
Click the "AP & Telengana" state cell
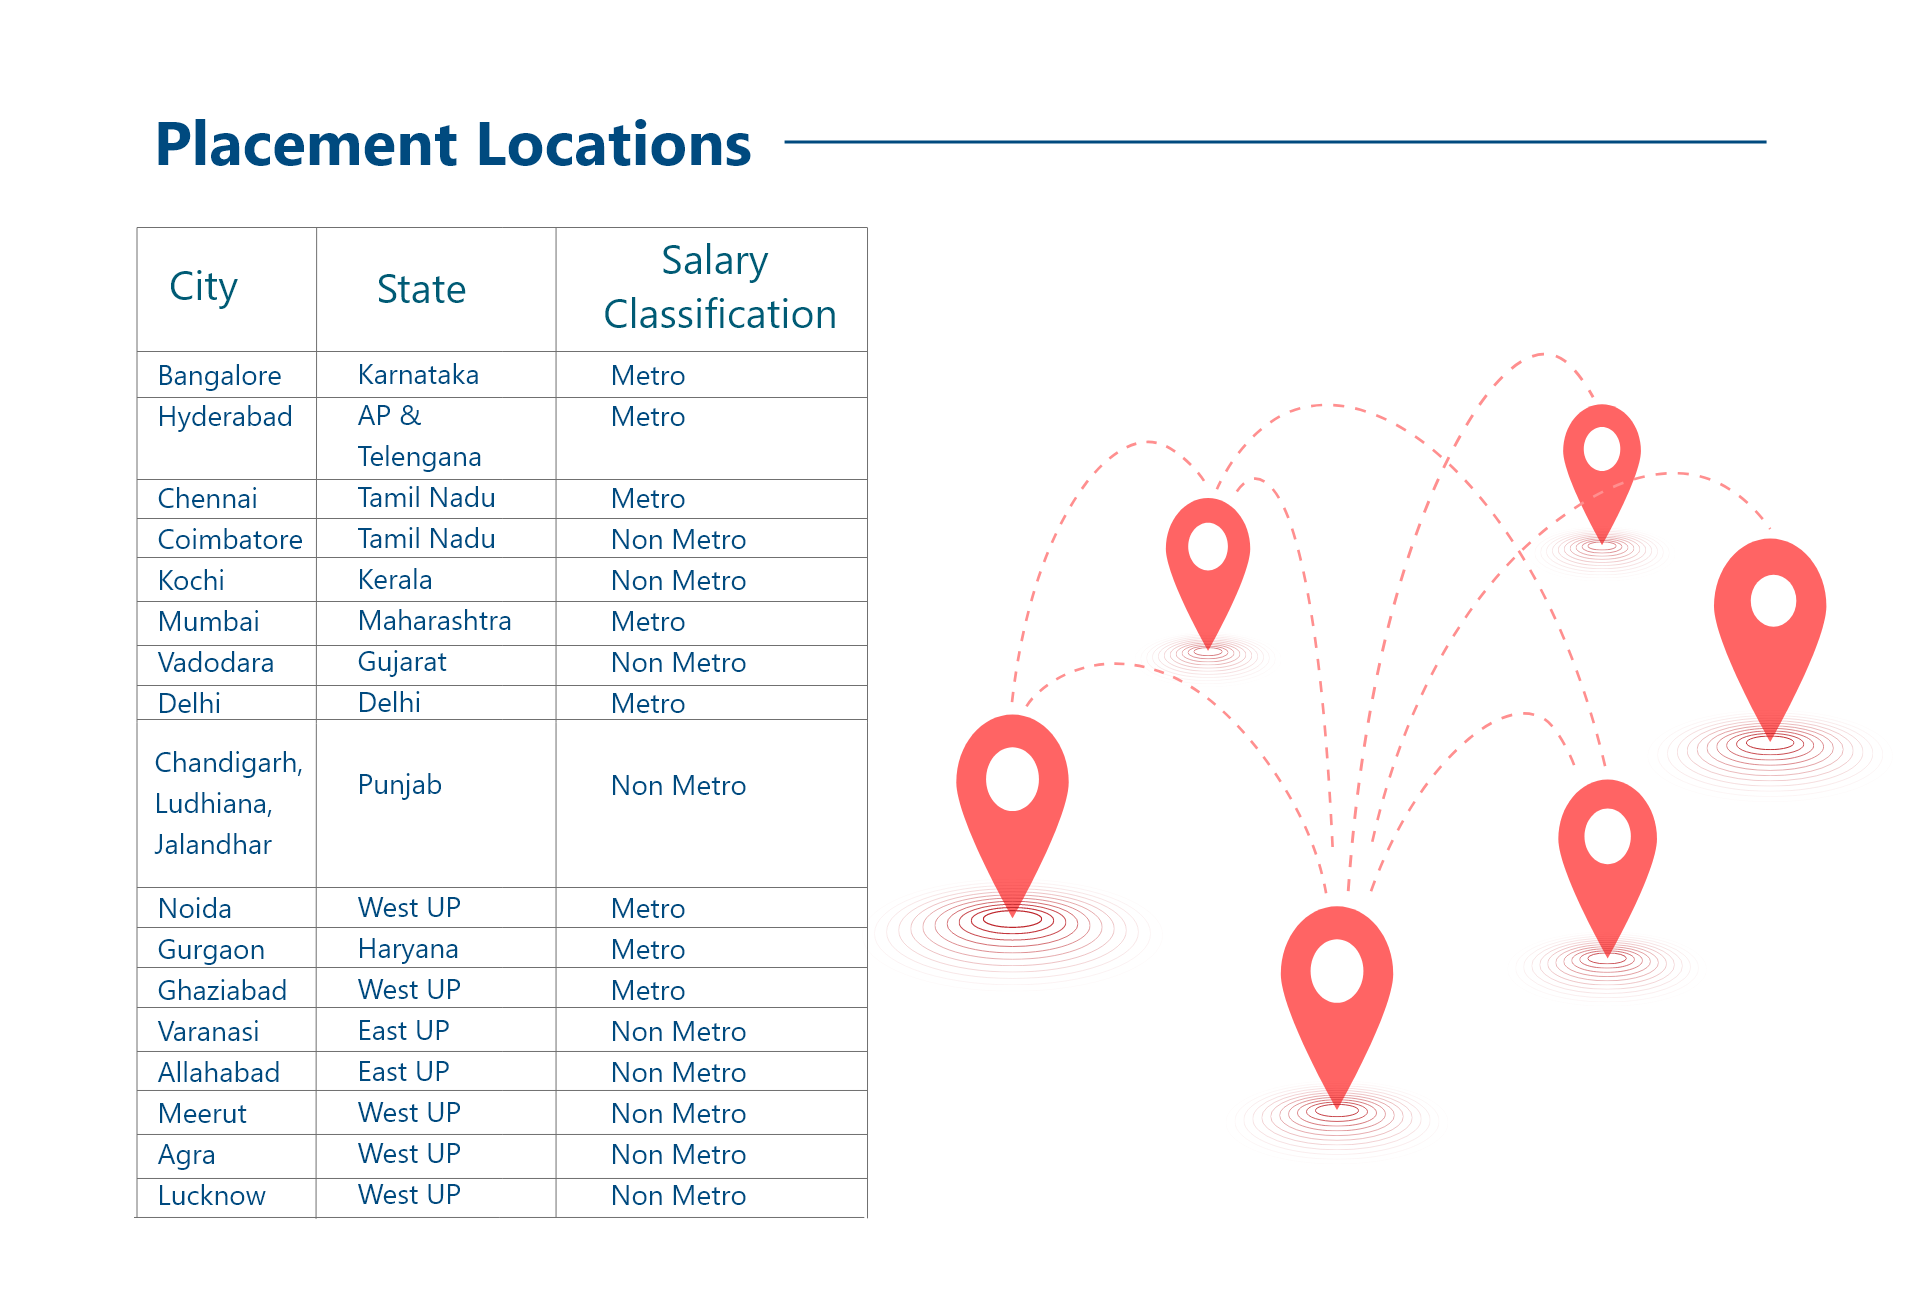(419, 437)
